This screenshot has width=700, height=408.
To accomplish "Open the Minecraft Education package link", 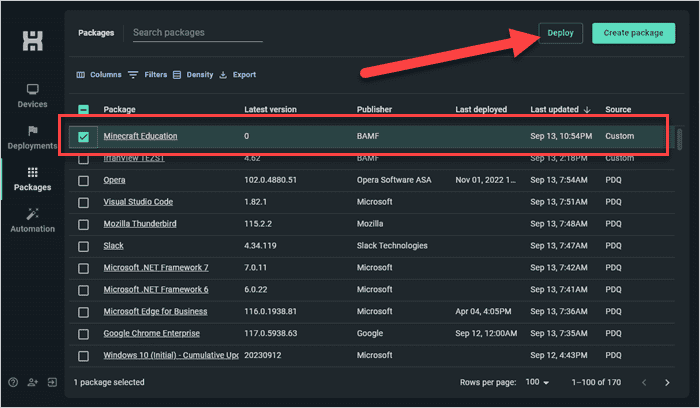I will (x=140, y=136).
